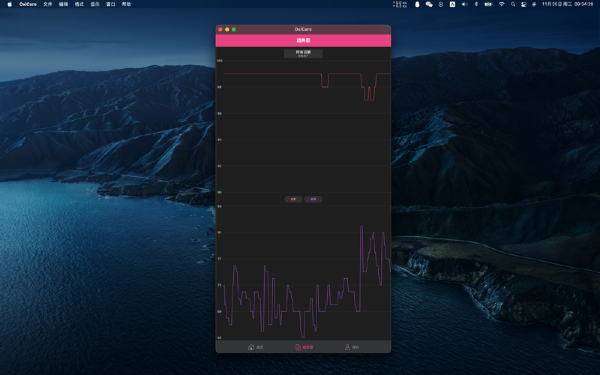The image size is (600, 375).
Task: Open the 帮助 menu in menu bar
Action: click(x=126, y=4)
